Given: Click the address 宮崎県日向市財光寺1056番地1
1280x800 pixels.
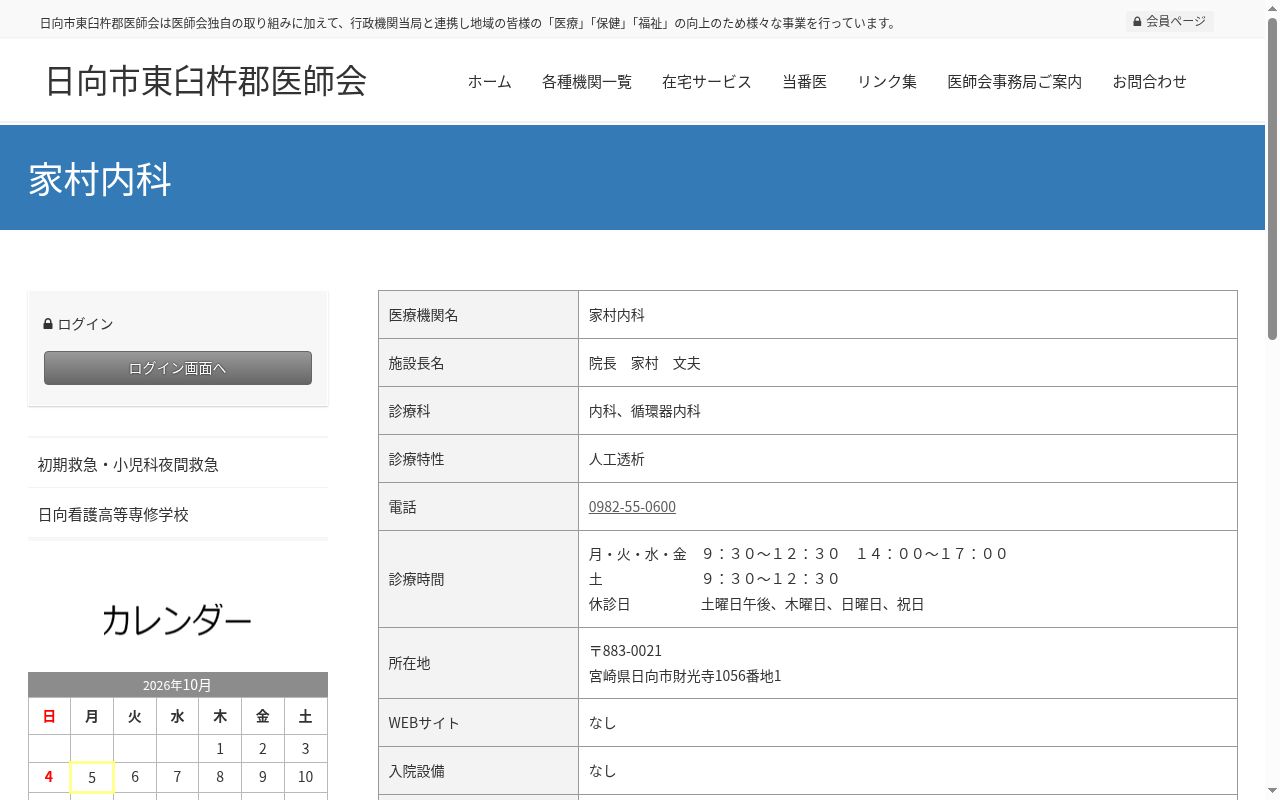Looking at the screenshot, I should tap(685, 676).
